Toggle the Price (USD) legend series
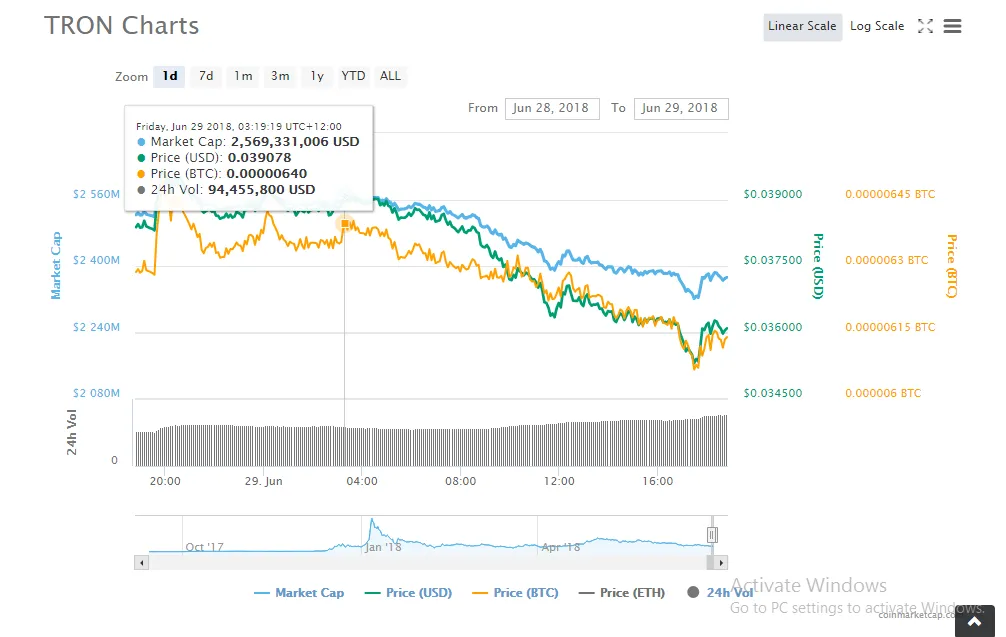The width and height of the screenshot is (1006, 637). [408, 593]
